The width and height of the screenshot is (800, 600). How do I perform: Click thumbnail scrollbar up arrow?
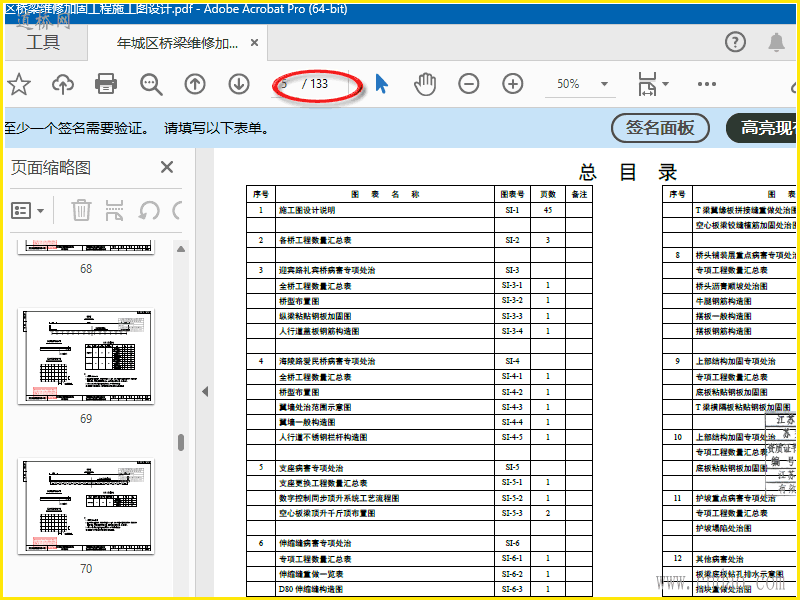[181, 249]
